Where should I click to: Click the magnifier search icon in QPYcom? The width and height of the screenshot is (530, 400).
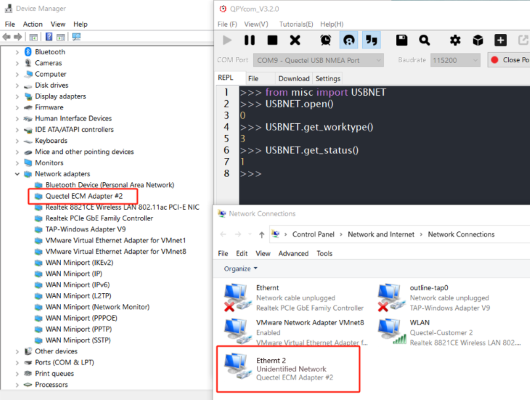pyautogui.click(x=424, y=40)
